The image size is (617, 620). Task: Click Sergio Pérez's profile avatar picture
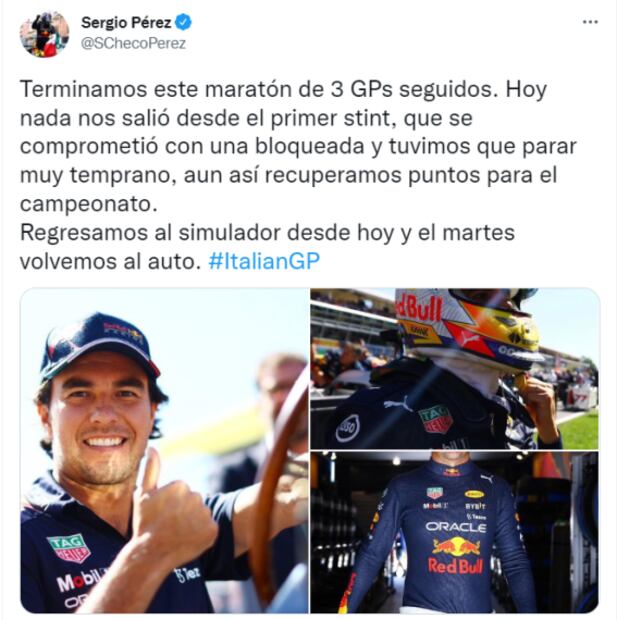[x=44, y=34]
